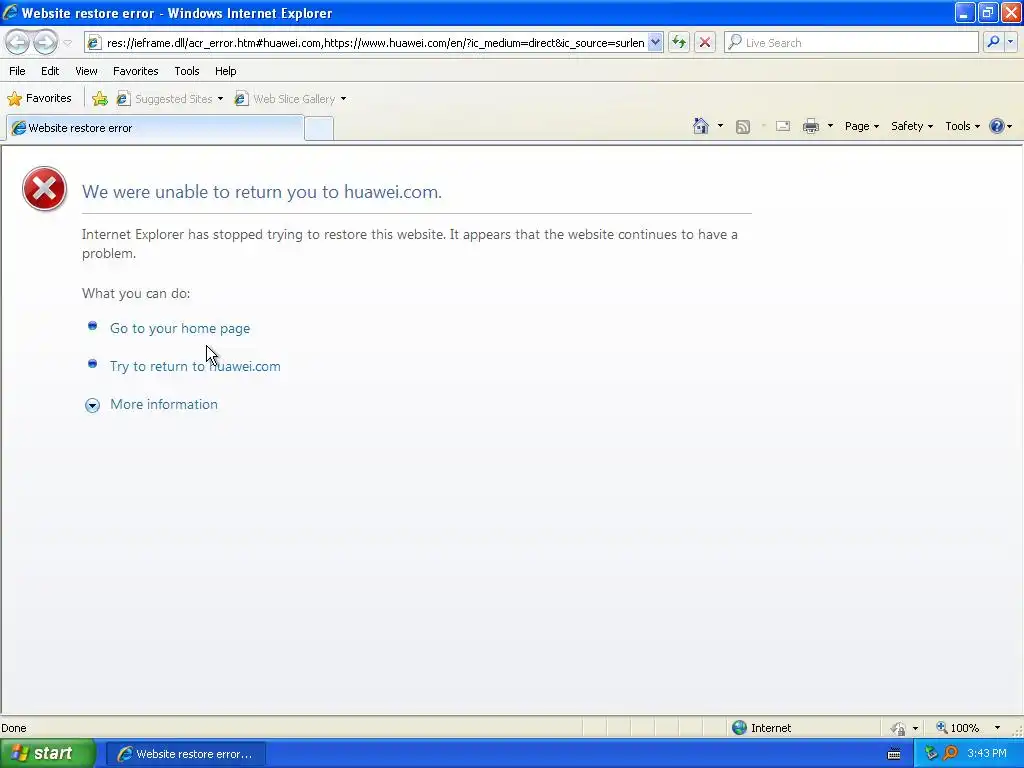Click the Search magnifier button

click(x=993, y=42)
